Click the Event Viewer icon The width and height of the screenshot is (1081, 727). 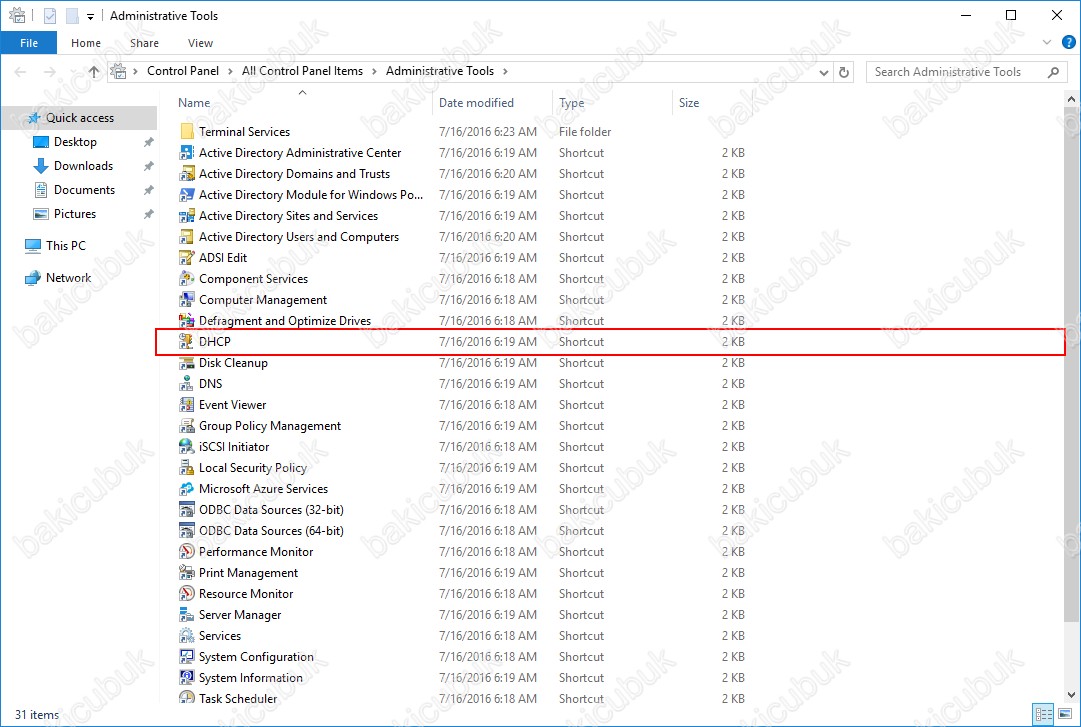pyautogui.click(x=186, y=405)
